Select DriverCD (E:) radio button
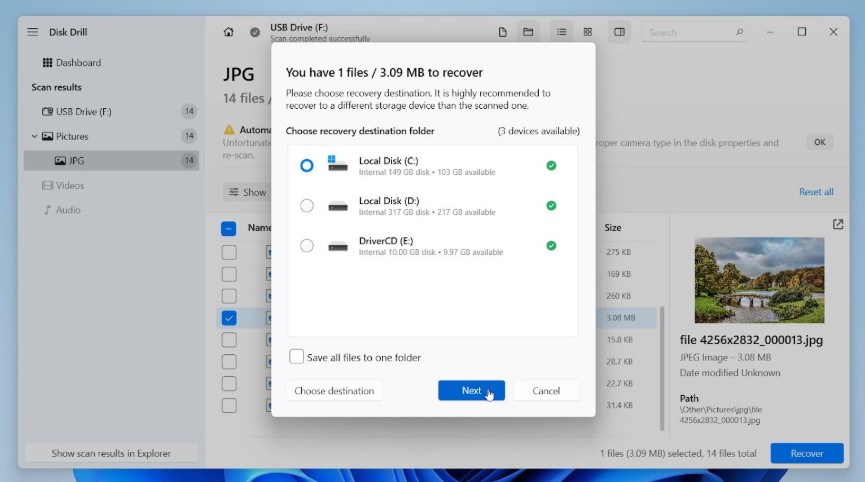This screenshot has width=865, height=482. (x=307, y=246)
